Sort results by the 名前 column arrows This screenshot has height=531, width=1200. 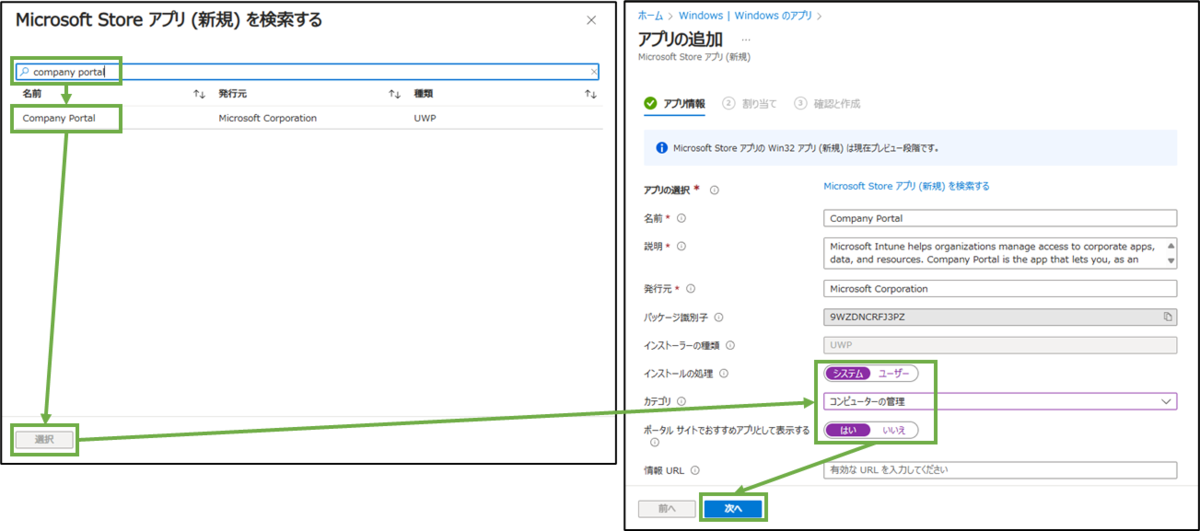(x=199, y=94)
